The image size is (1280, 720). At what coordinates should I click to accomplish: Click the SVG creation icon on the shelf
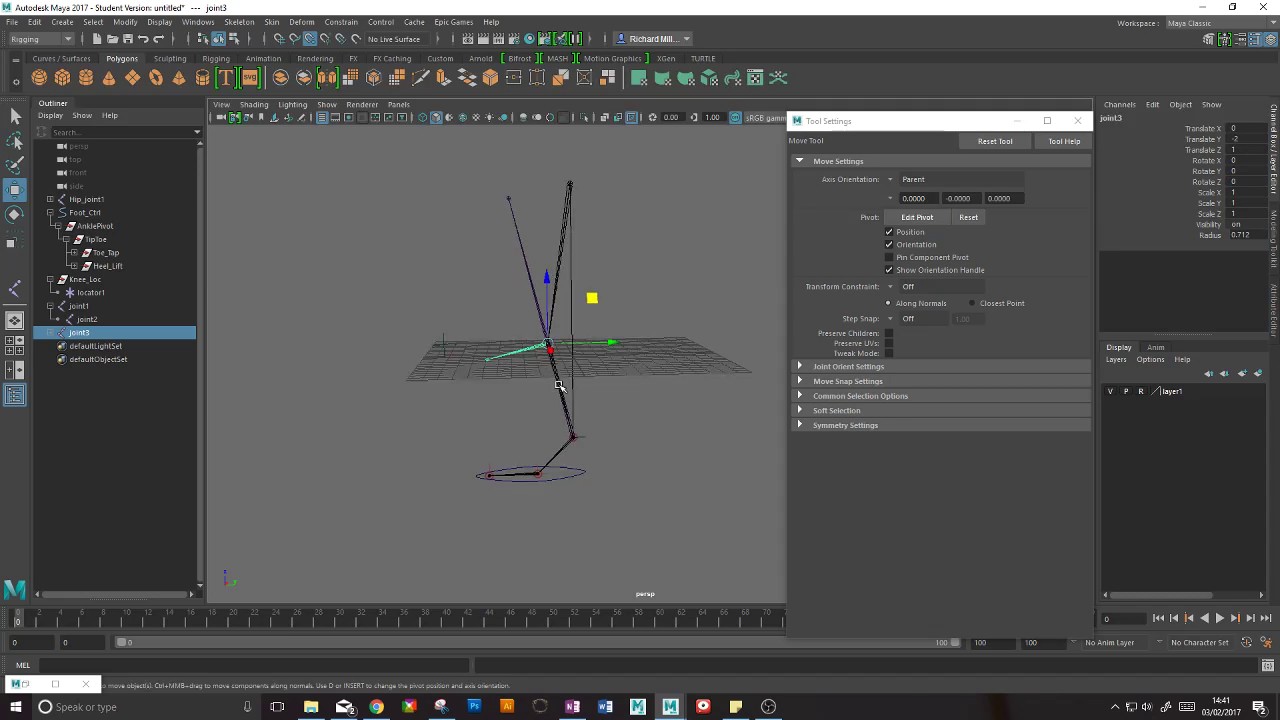point(250,78)
